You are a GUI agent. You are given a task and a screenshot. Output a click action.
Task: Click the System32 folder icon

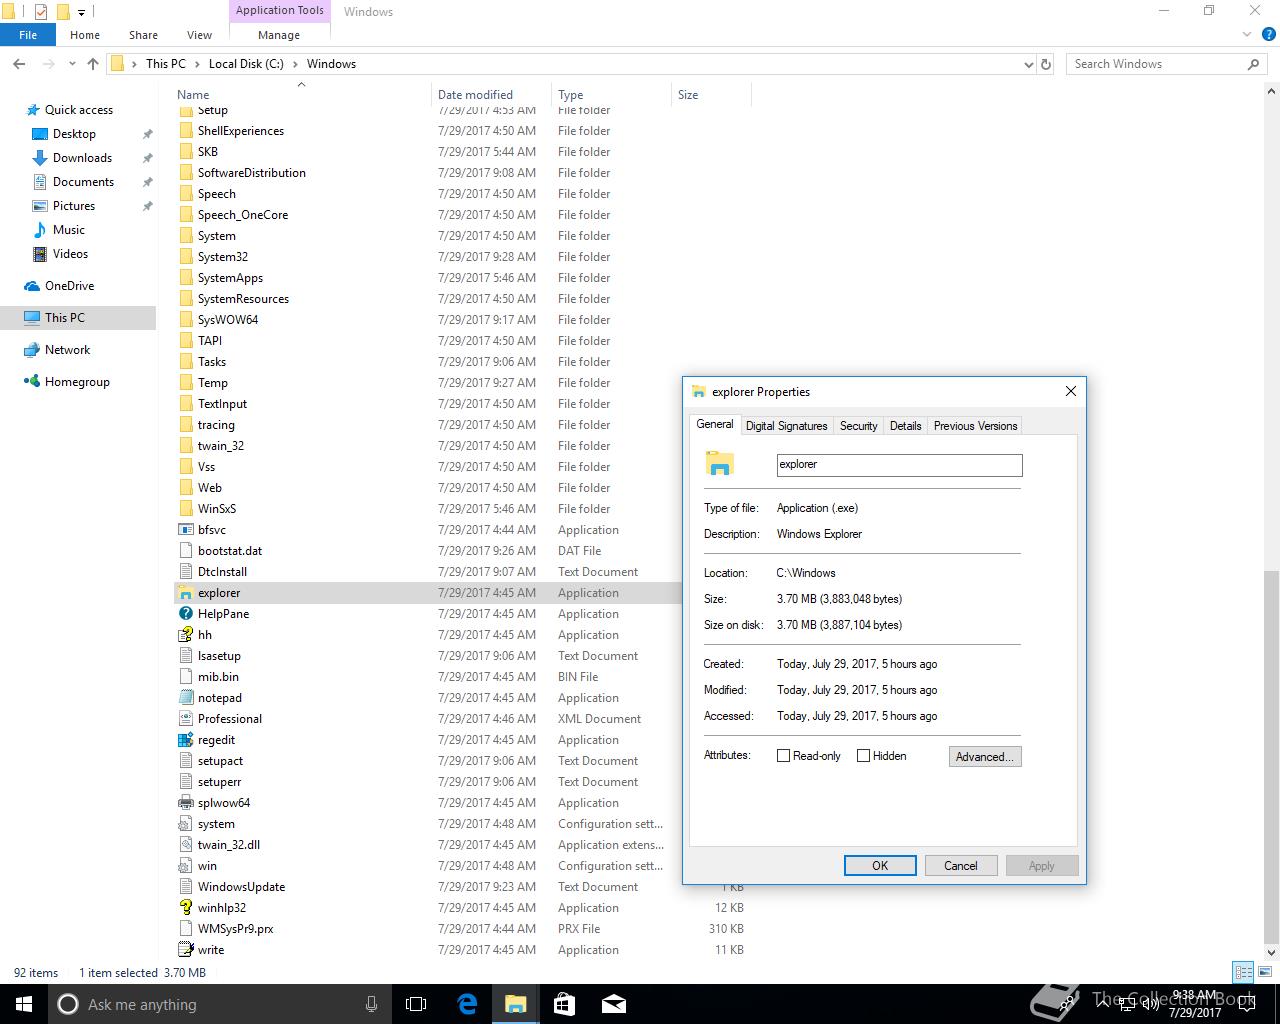click(185, 257)
